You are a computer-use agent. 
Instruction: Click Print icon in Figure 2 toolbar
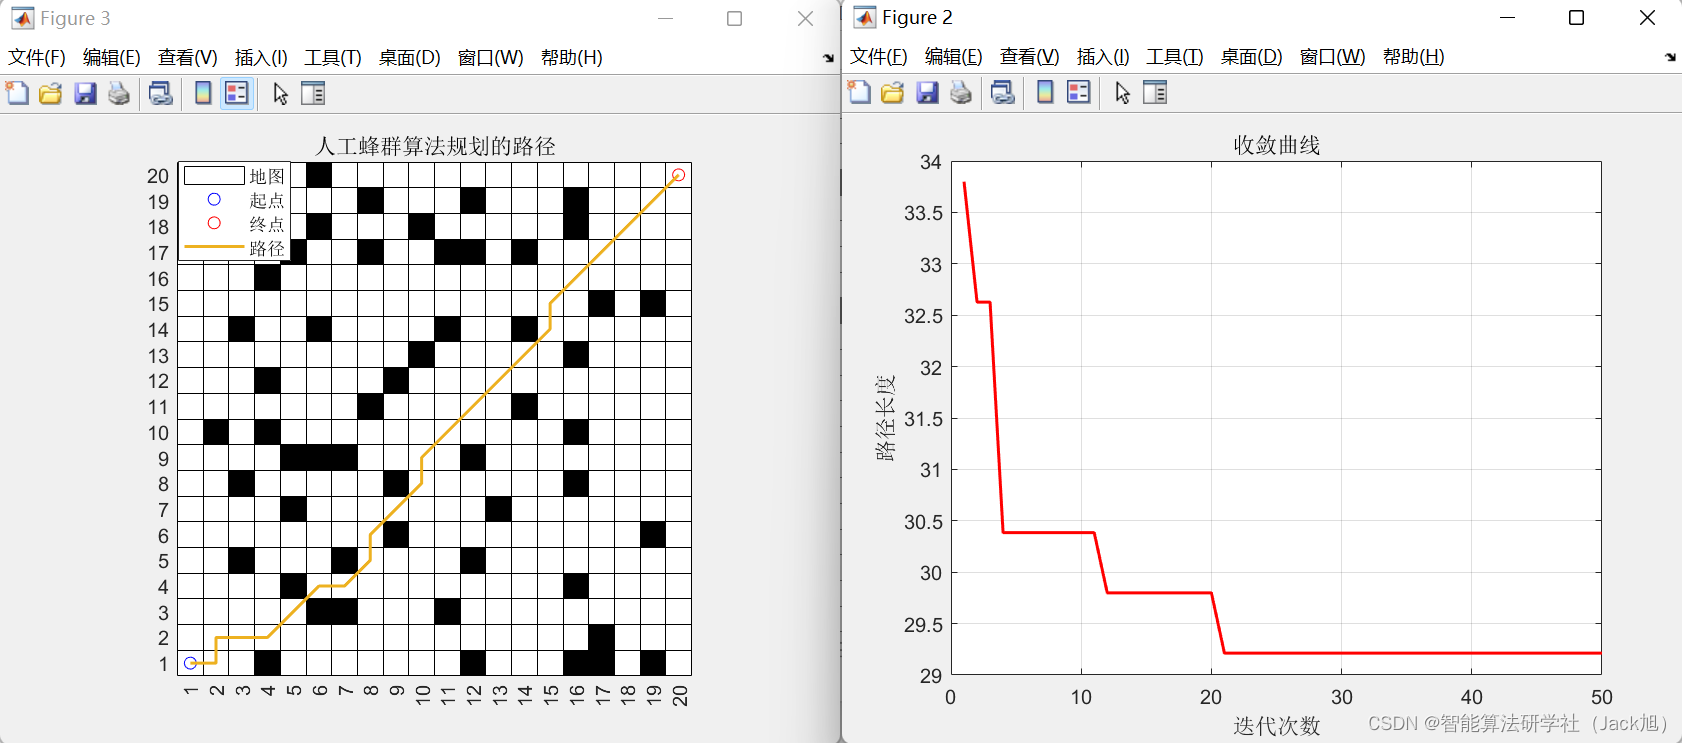coord(961,92)
